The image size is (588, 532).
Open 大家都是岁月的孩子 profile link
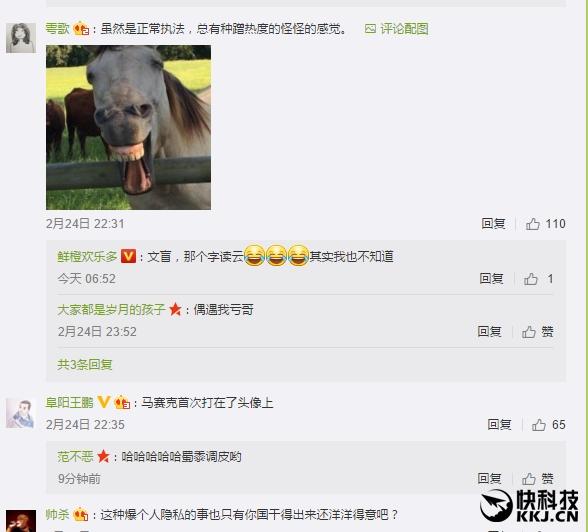coord(111,310)
